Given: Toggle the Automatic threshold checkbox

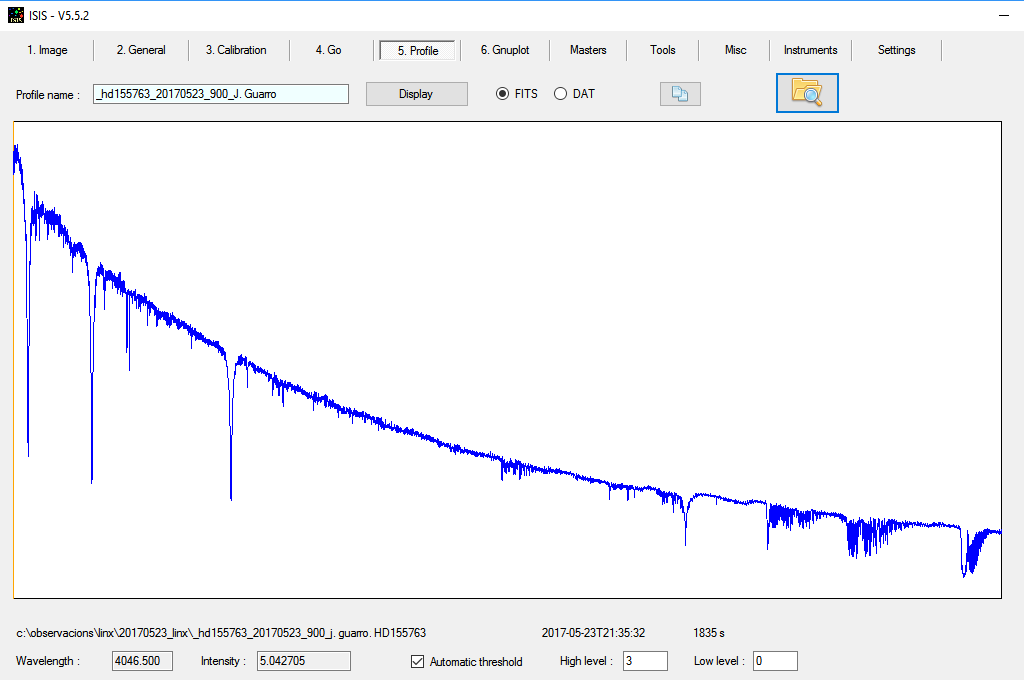Looking at the screenshot, I should [418, 661].
